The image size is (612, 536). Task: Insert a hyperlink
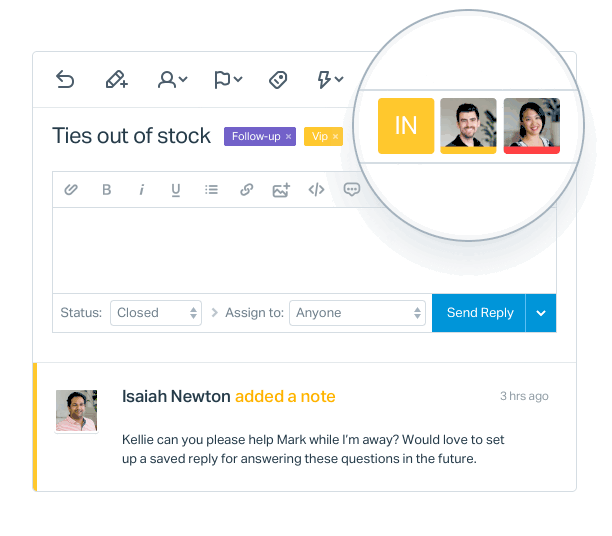(x=247, y=190)
